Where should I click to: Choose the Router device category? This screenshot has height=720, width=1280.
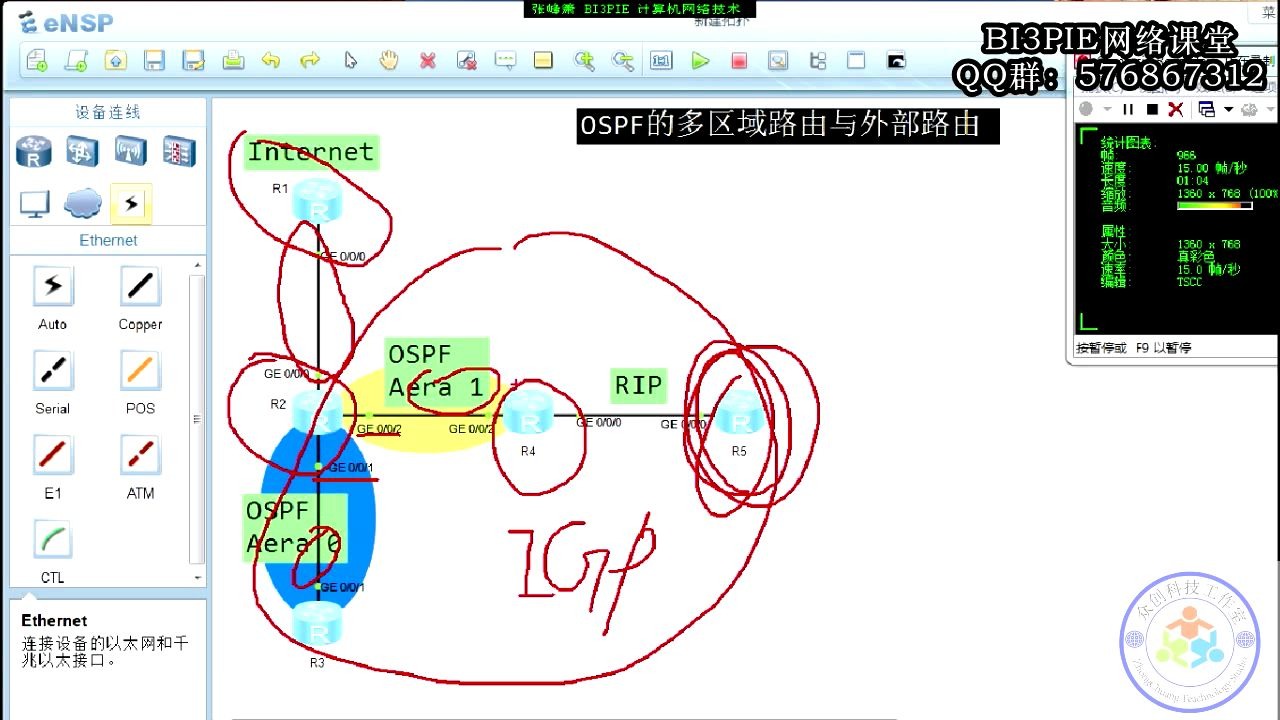[34, 151]
